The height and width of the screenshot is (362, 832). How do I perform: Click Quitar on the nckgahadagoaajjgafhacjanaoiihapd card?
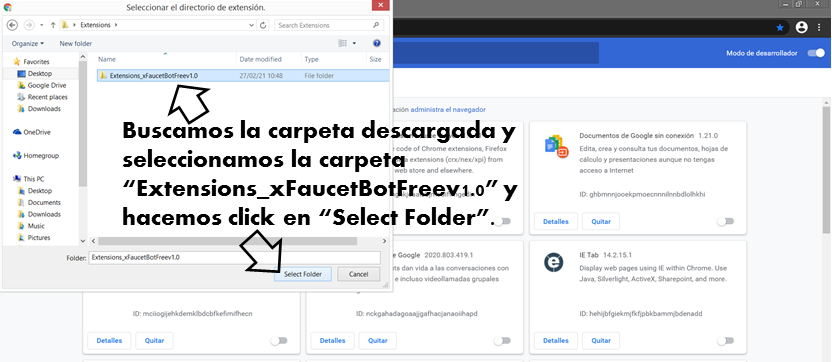pyautogui.click(x=377, y=340)
